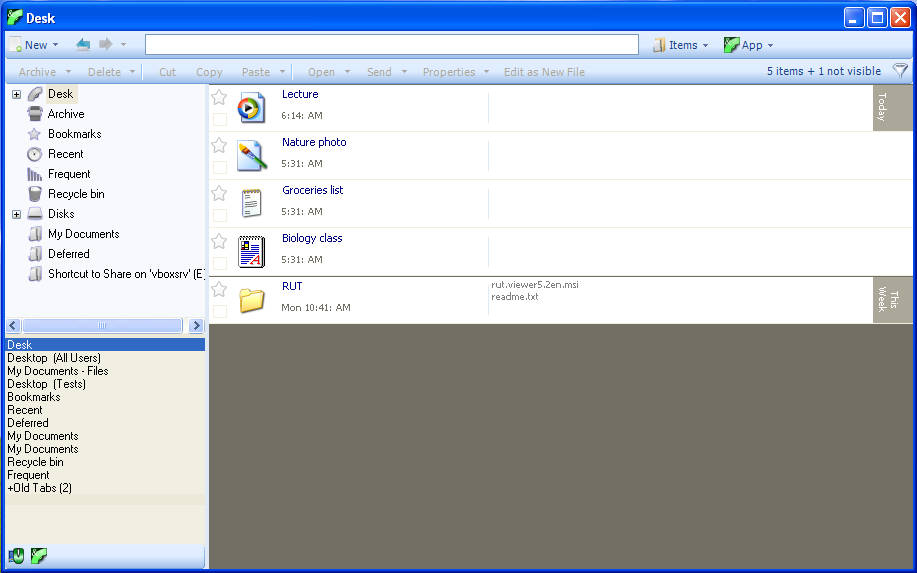Click the Bookmarks star icon in the sidebar

(x=35, y=134)
